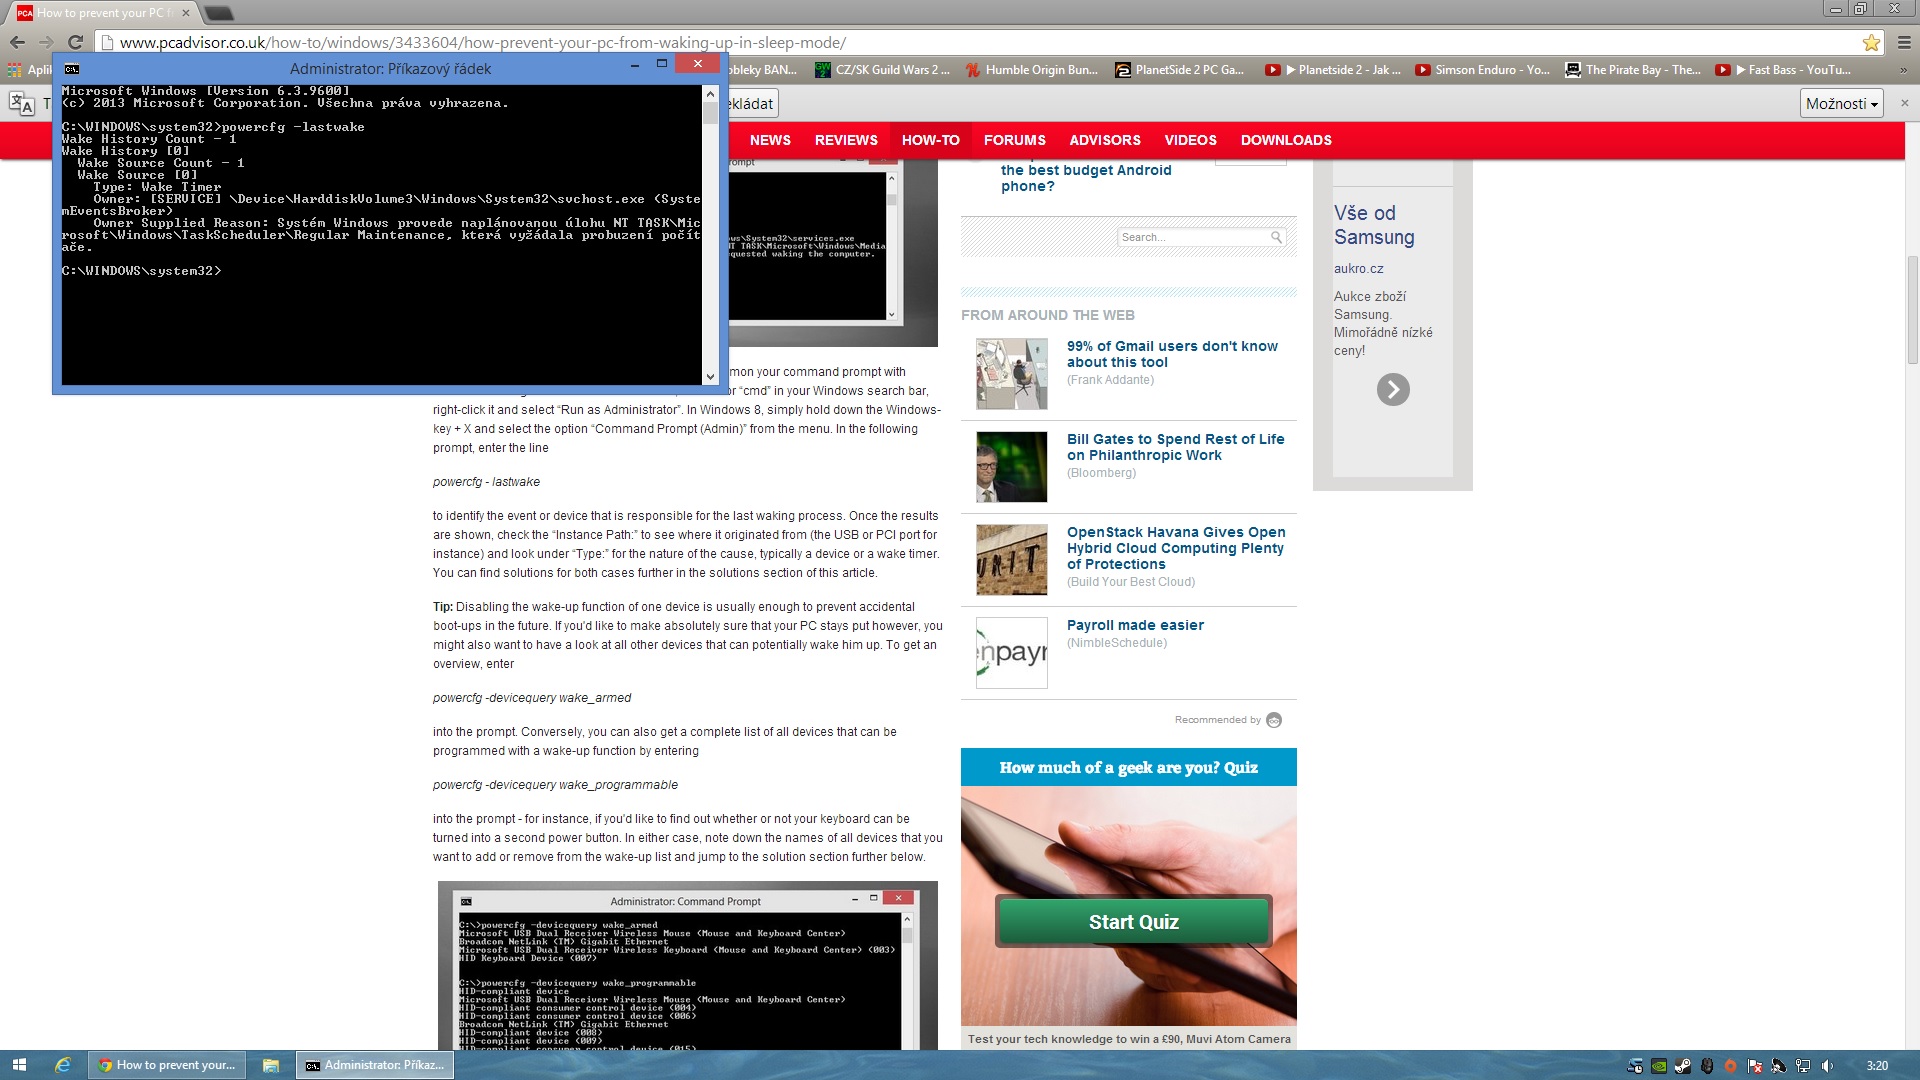Image resolution: width=1920 pixels, height=1080 pixels.
Task: Switch to Chrome 'How to prevent your...' taskbar button
Action: (x=166, y=1065)
